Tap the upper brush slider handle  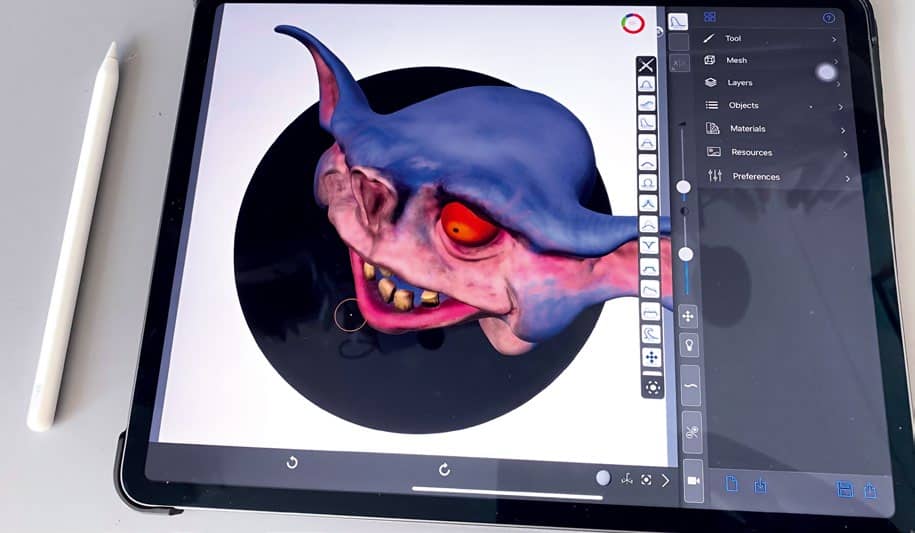[x=683, y=187]
